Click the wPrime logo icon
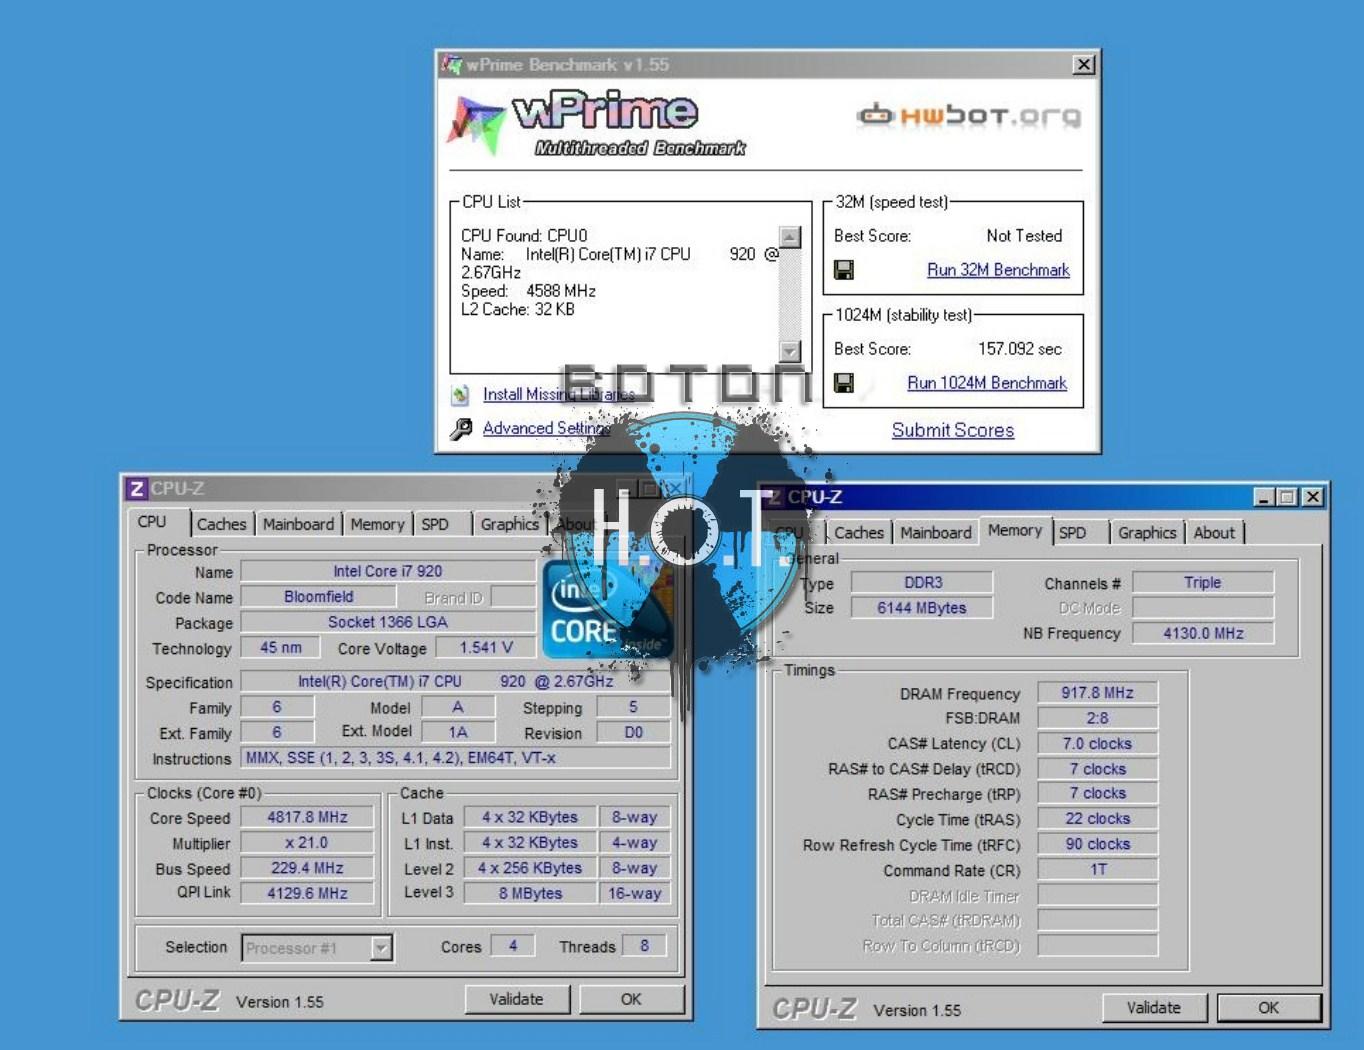 click(x=476, y=124)
